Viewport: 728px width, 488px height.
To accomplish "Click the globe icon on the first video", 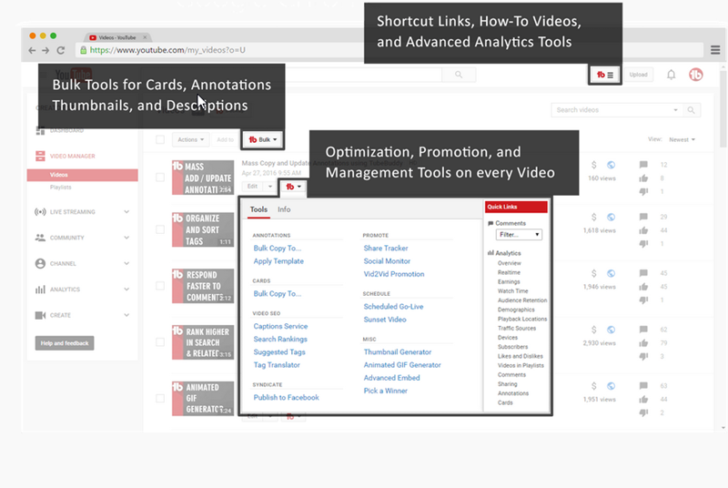I will click(x=610, y=165).
